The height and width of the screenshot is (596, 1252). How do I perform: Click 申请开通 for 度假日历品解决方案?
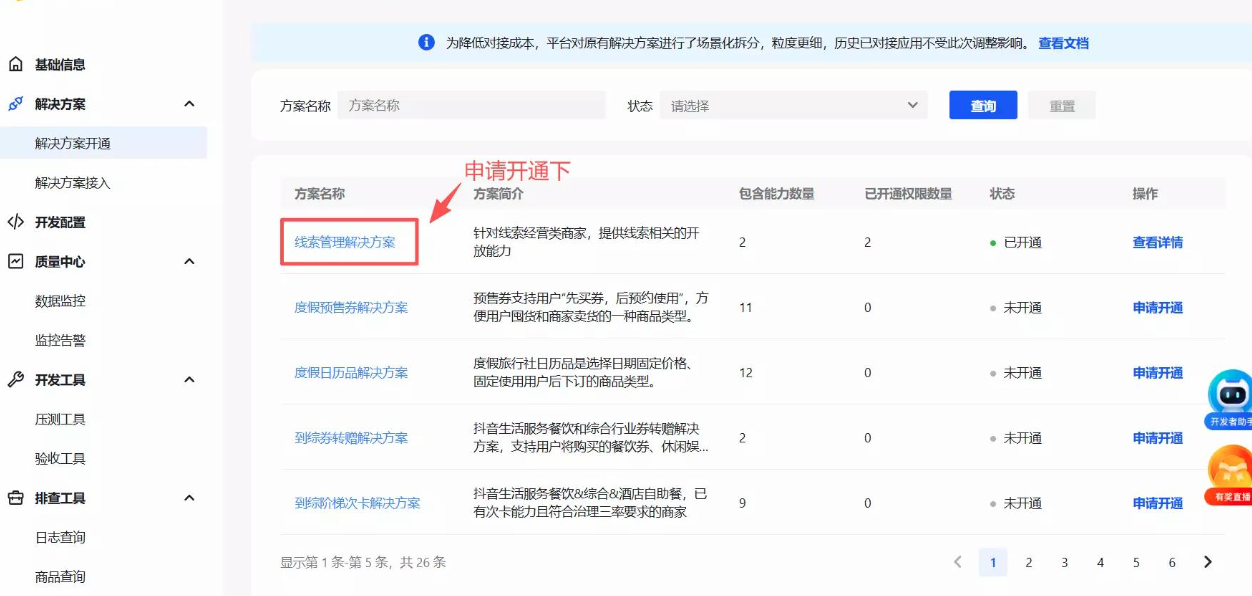point(1158,372)
